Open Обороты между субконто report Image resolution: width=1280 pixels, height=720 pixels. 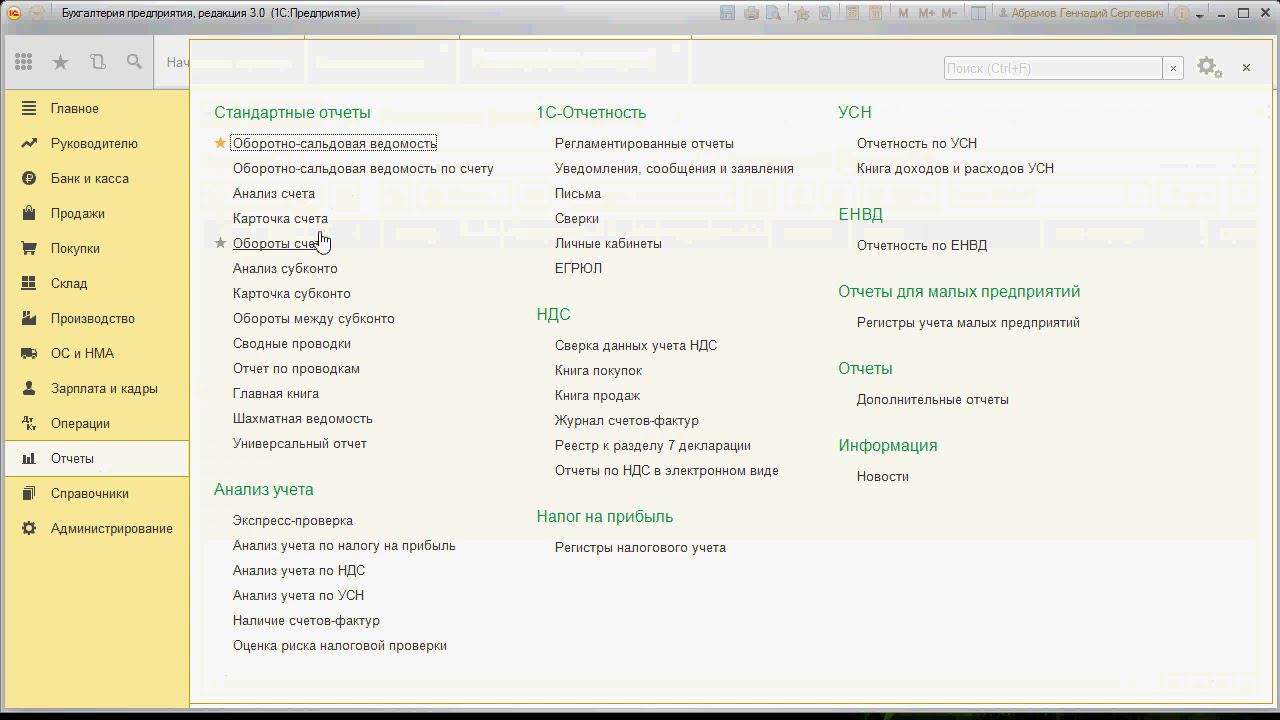click(313, 318)
